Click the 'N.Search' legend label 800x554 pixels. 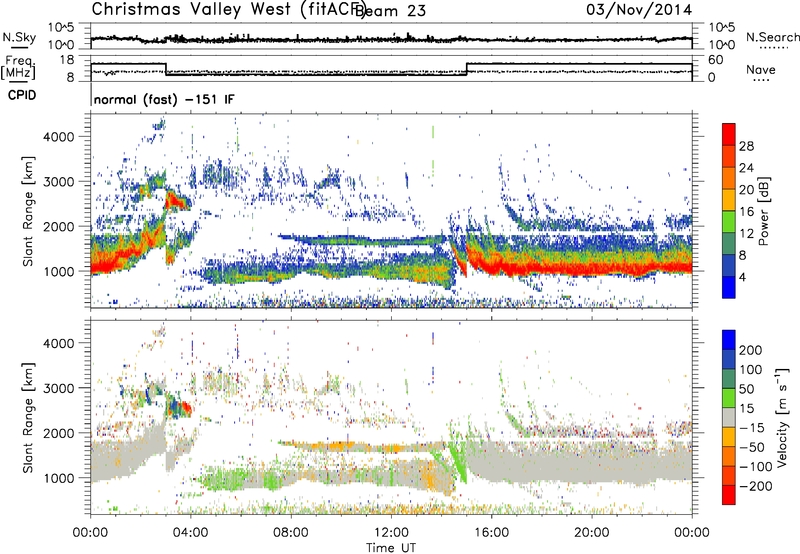pyautogui.click(x=772, y=37)
